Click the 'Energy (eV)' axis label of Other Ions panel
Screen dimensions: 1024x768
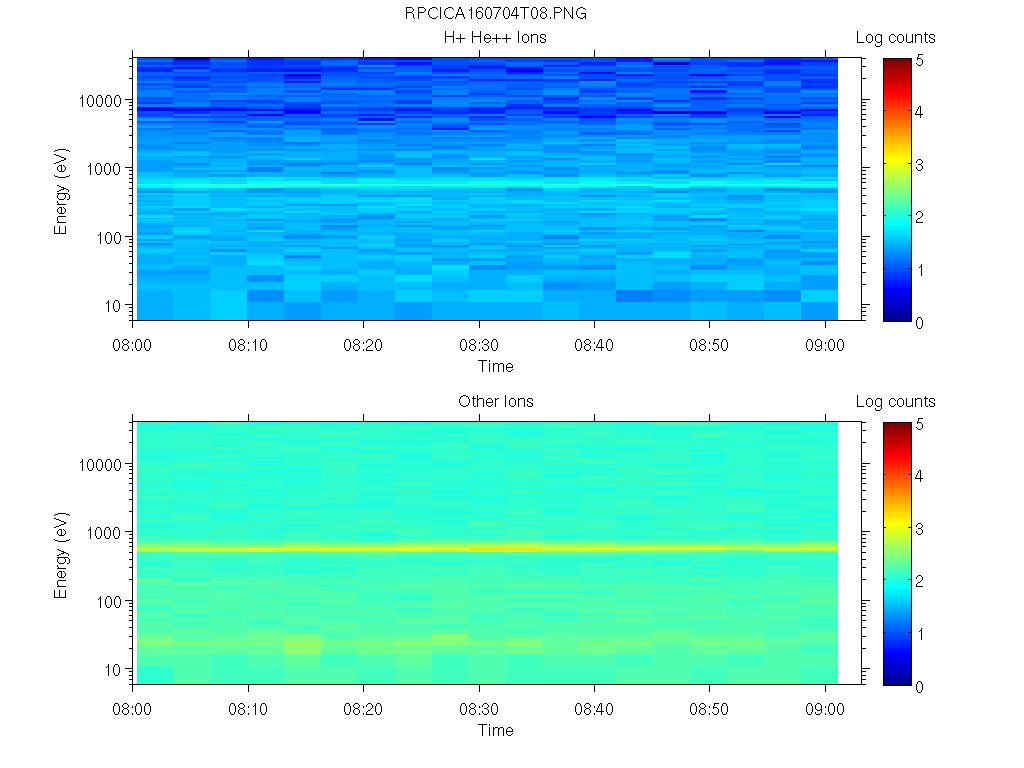coord(61,555)
